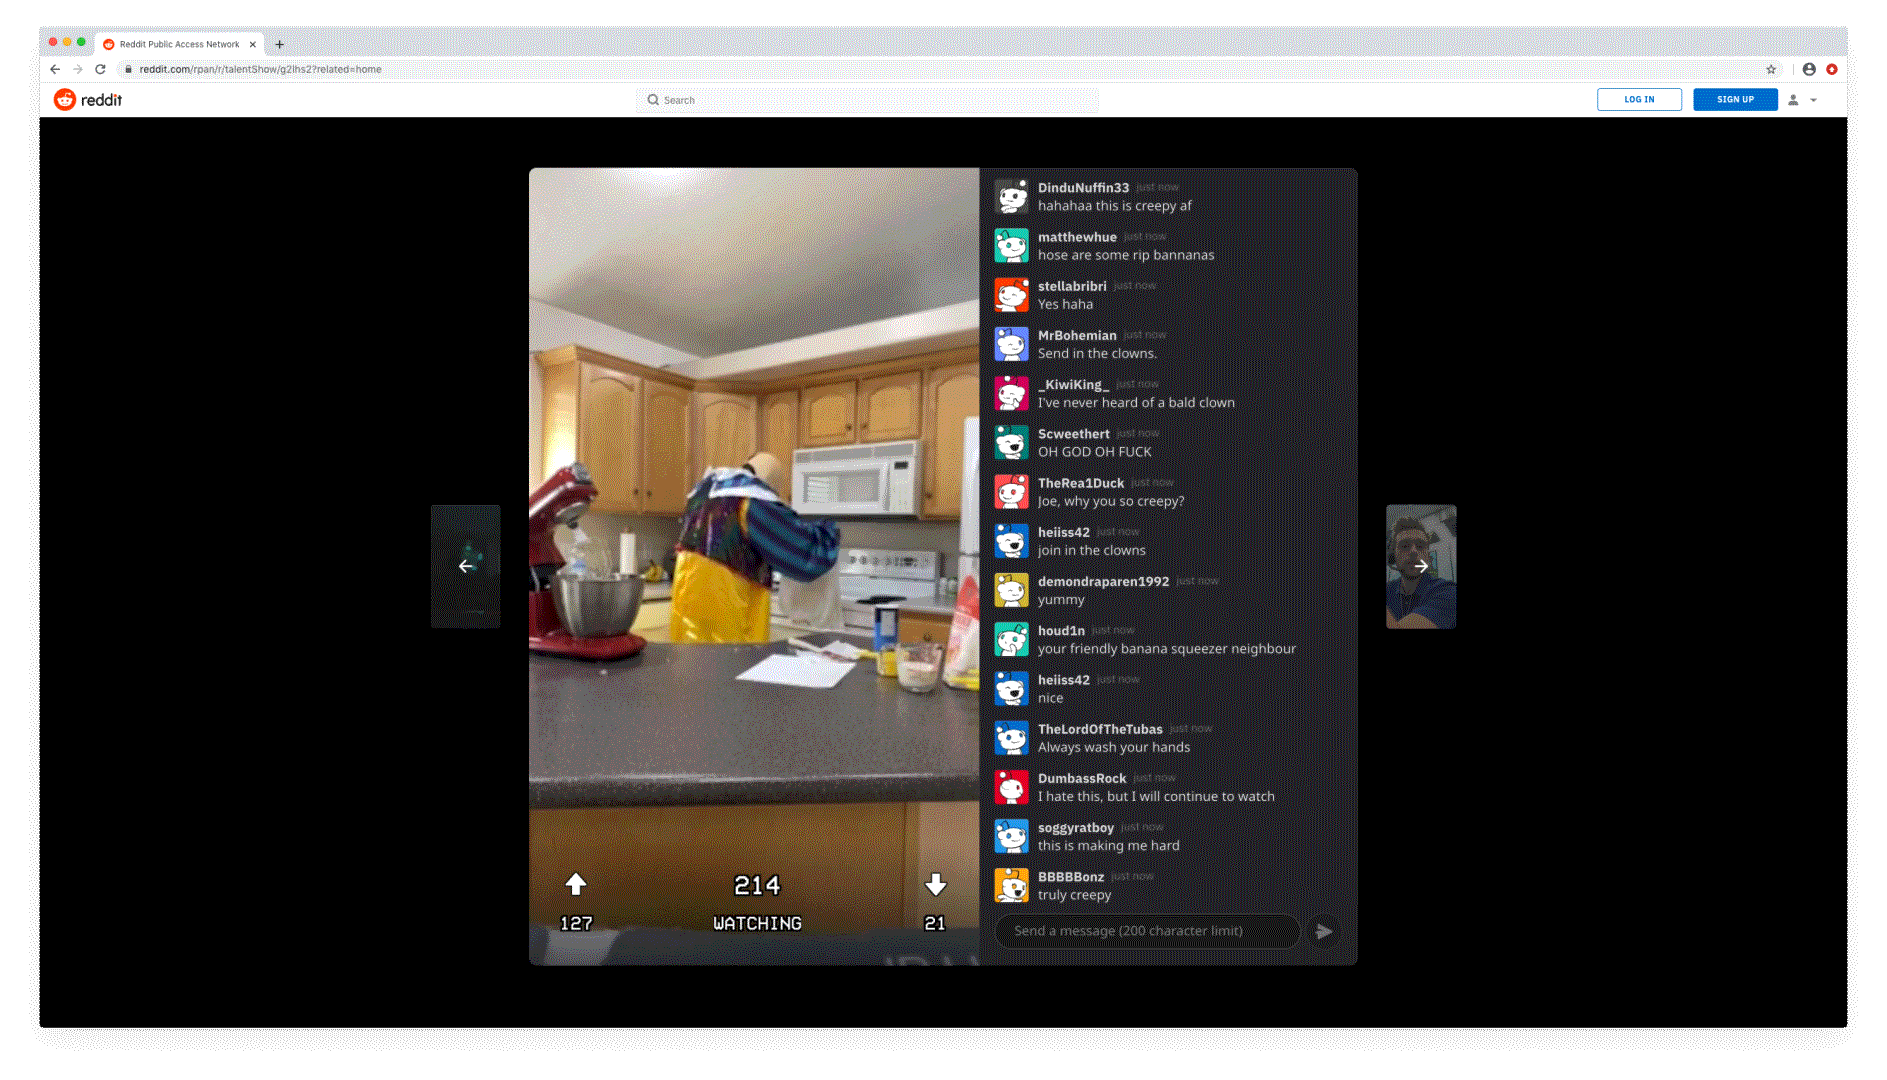Open a new browser tab
Image resolution: width=1887 pixels, height=1080 pixels.
click(280, 44)
